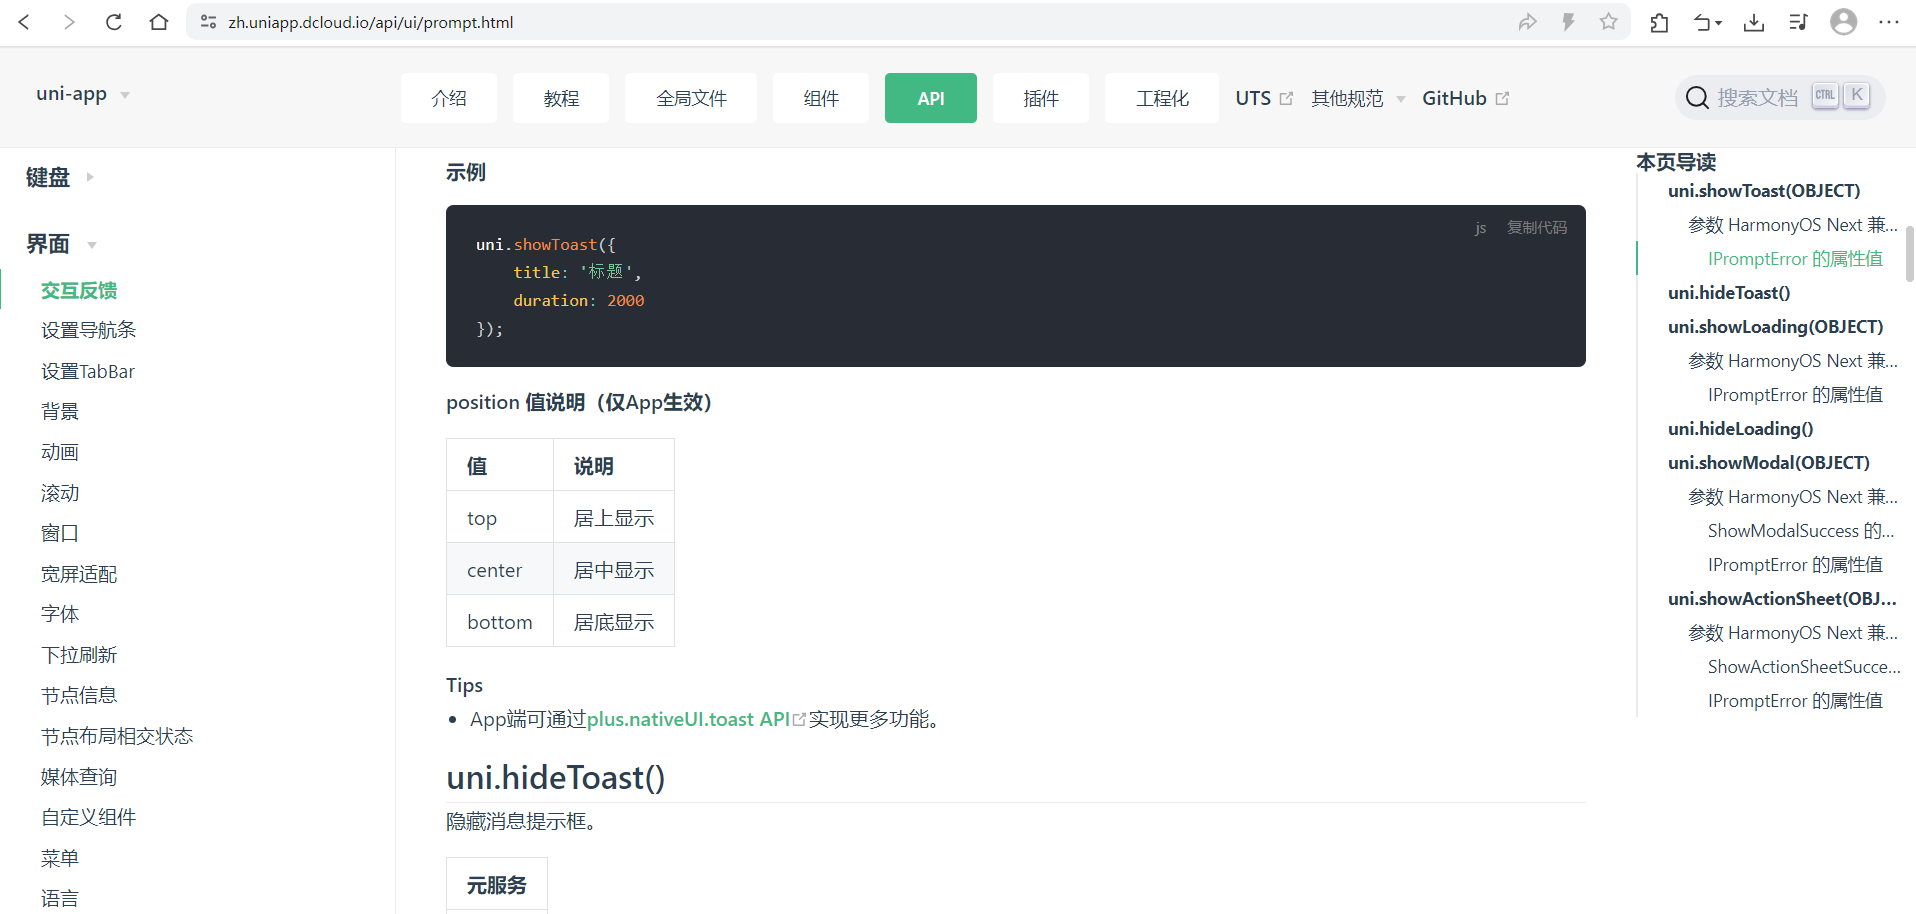Open the browser three-dot menu

[x=1889, y=22]
